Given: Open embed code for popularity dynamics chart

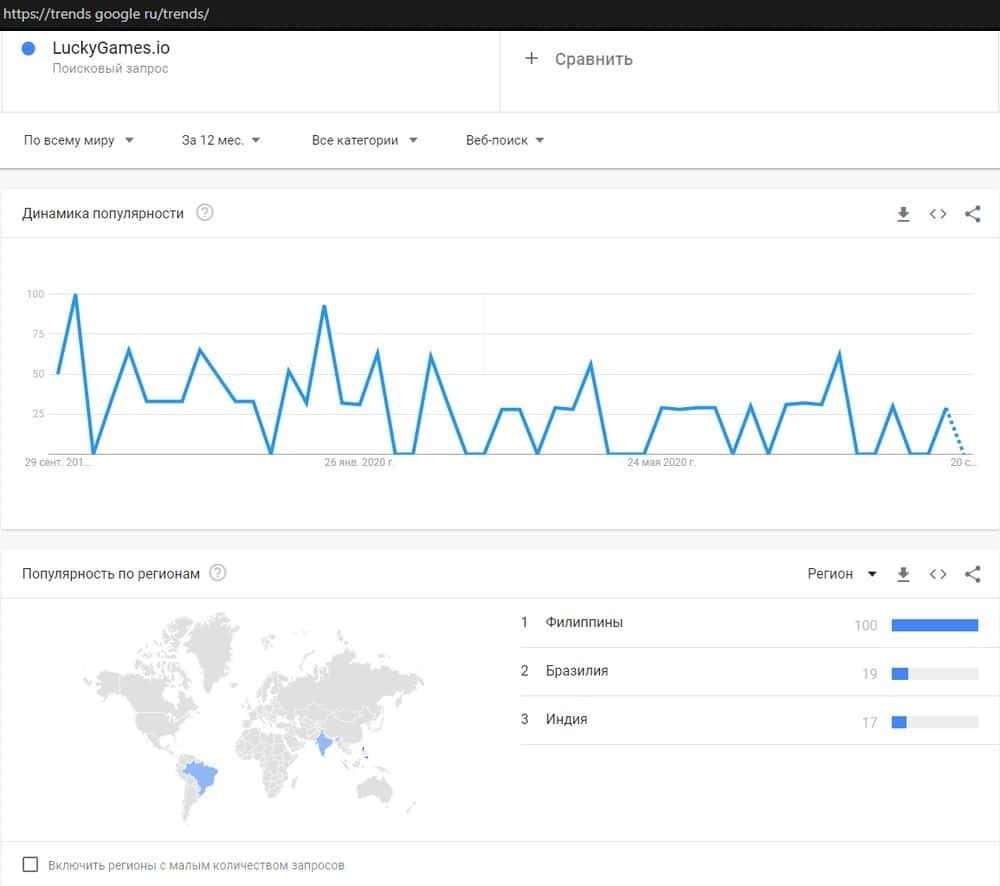Looking at the screenshot, I should [x=938, y=214].
